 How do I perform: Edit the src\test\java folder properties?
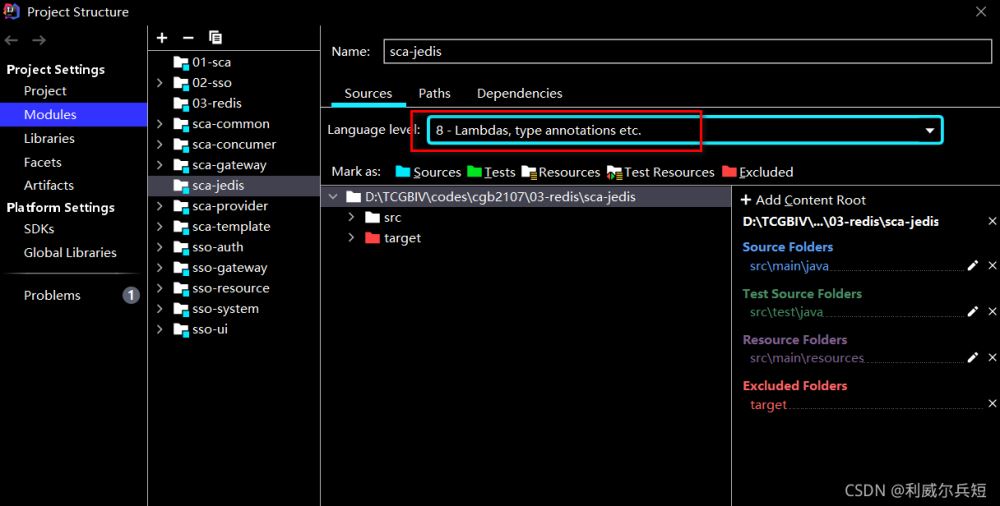click(x=973, y=311)
